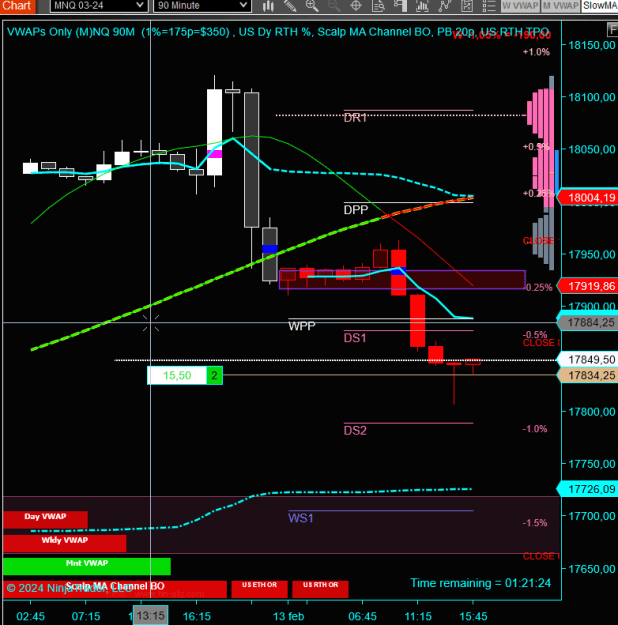Toggle the green Mnt VWAP button

[87, 566]
